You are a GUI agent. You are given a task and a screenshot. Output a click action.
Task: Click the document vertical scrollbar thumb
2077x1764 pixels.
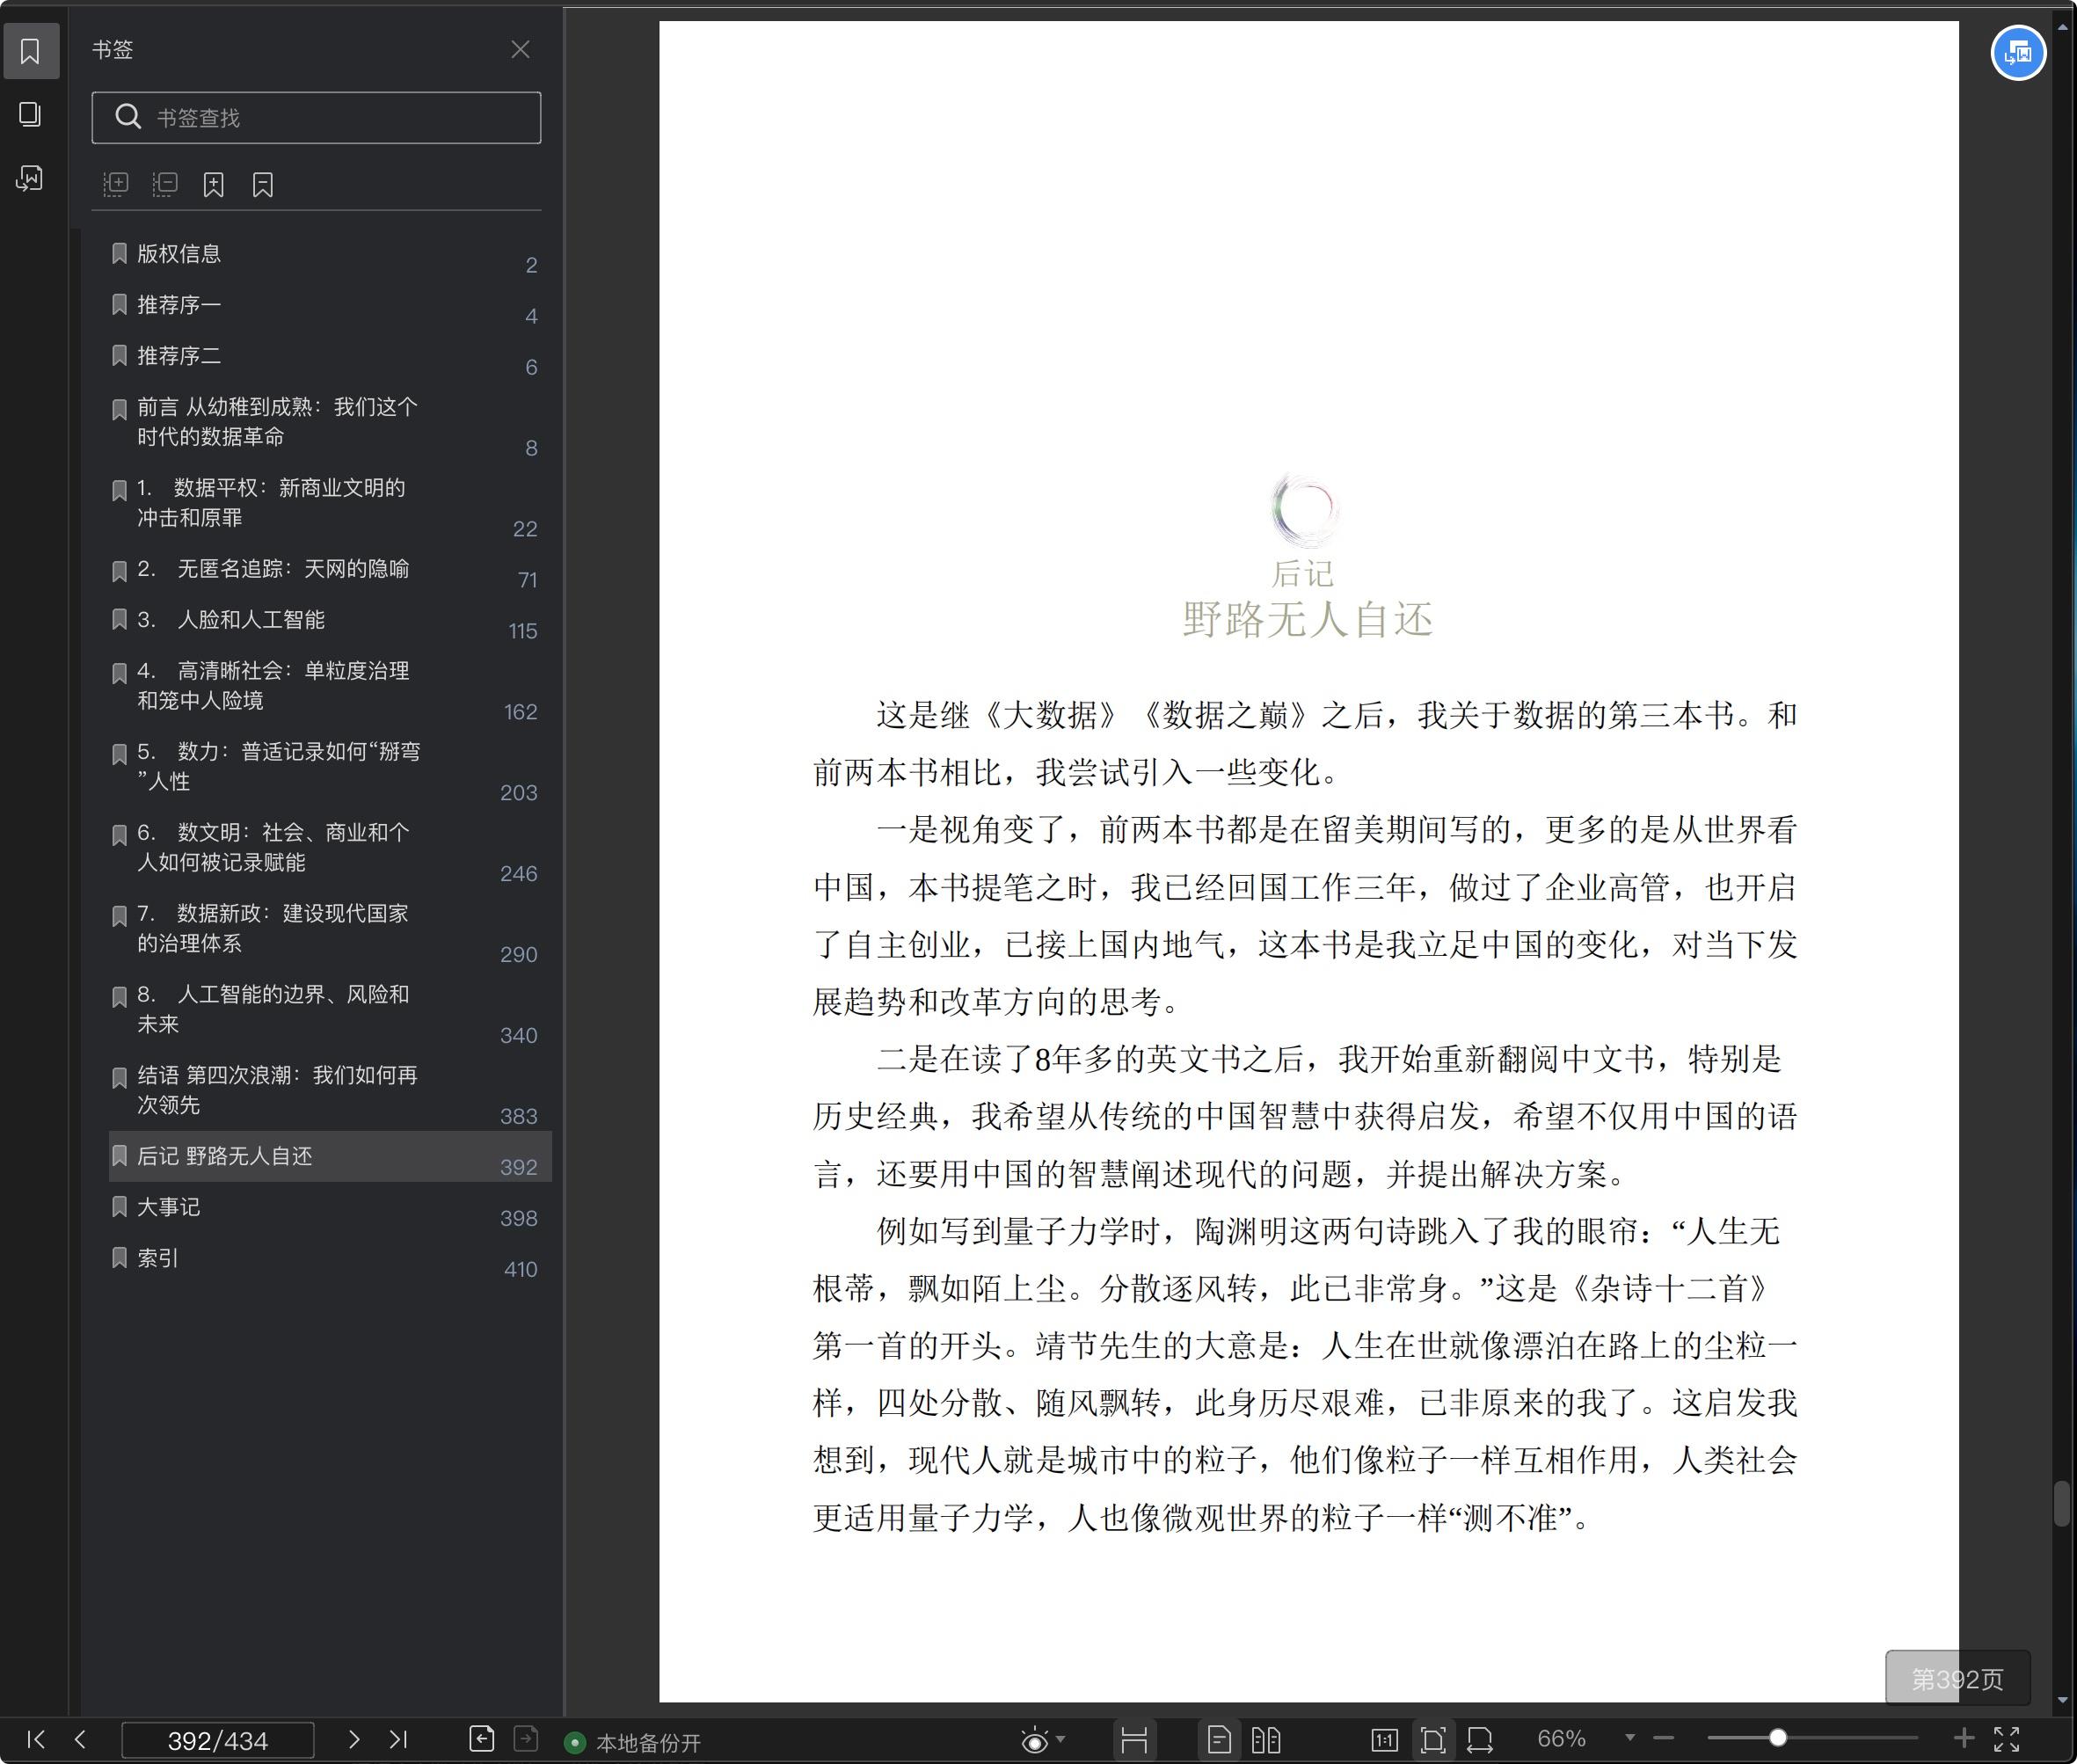(x=2061, y=1504)
